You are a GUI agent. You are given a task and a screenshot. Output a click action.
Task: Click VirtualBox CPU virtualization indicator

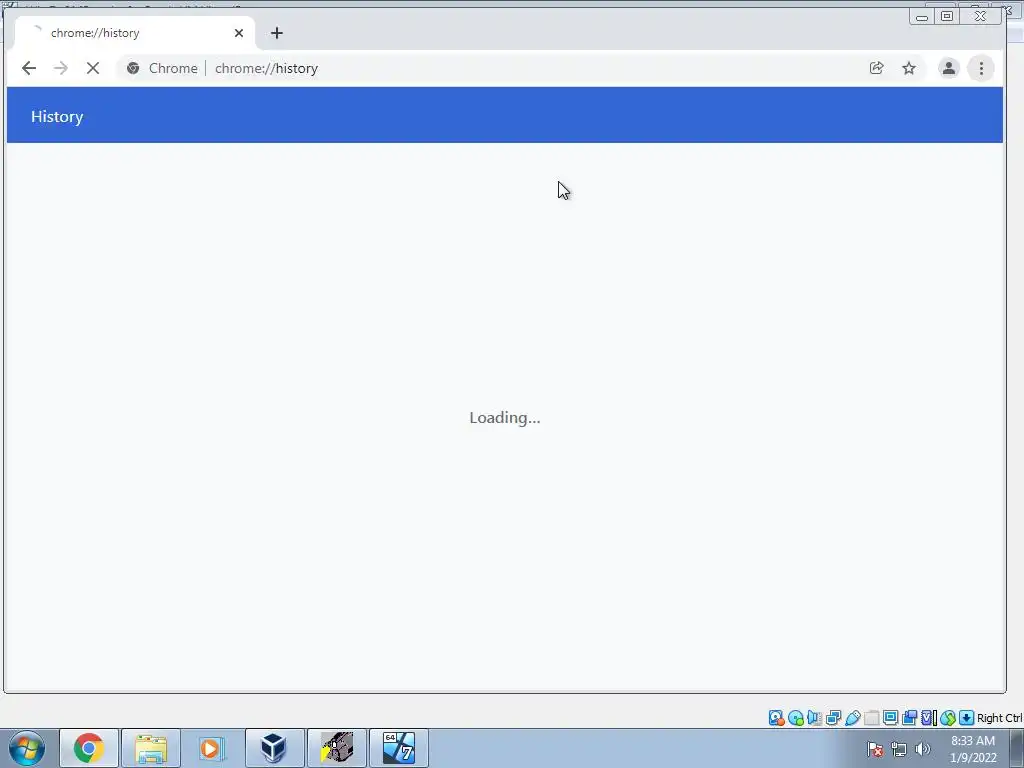point(928,718)
